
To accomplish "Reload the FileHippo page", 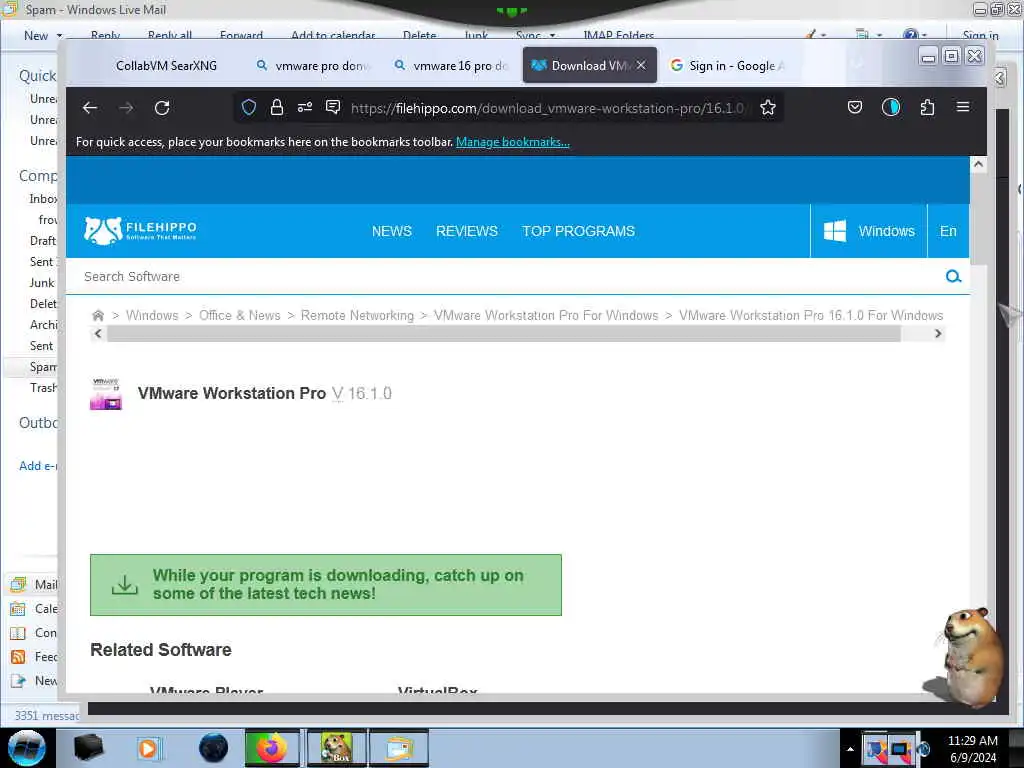I will click(x=162, y=108).
